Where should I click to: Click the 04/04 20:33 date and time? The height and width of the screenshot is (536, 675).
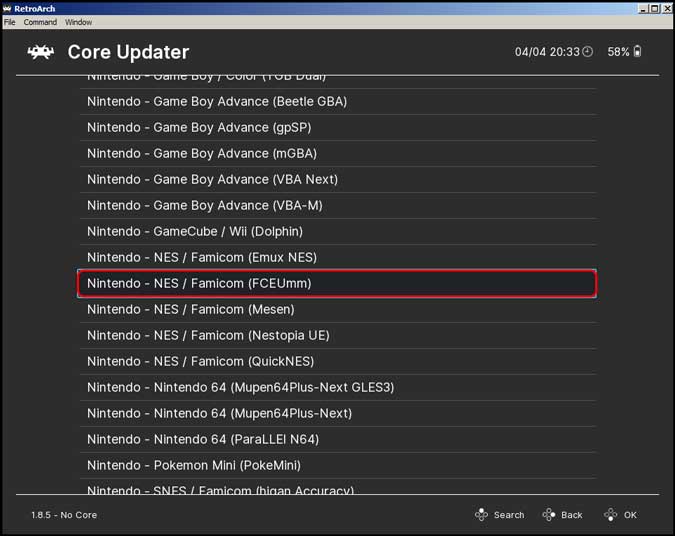[547, 52]
